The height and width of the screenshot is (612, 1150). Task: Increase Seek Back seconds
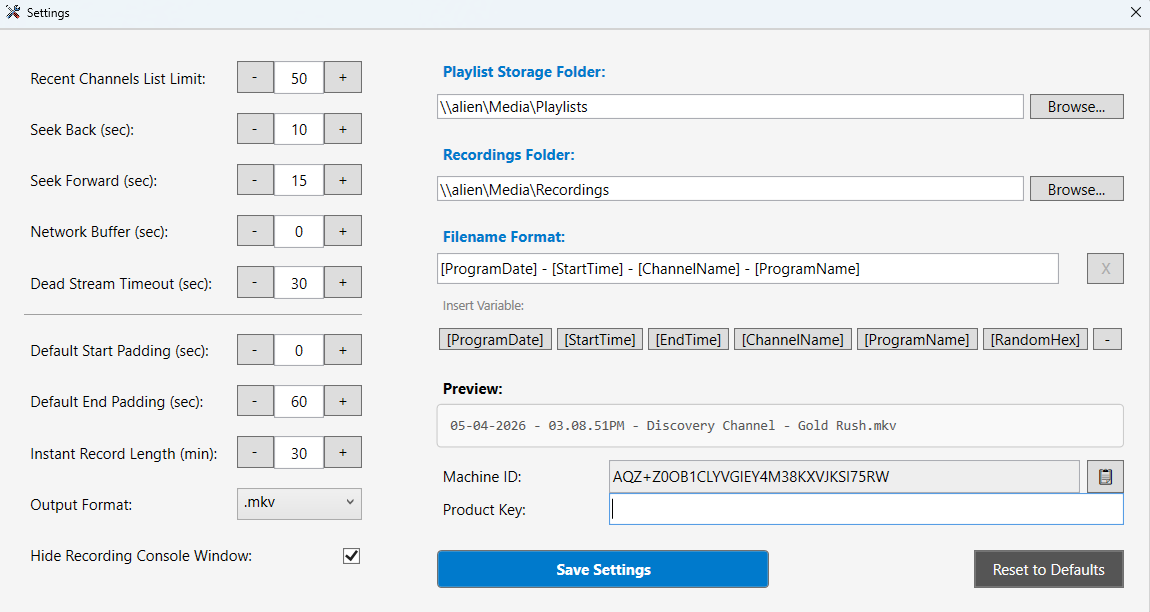(x=343, y=129)
